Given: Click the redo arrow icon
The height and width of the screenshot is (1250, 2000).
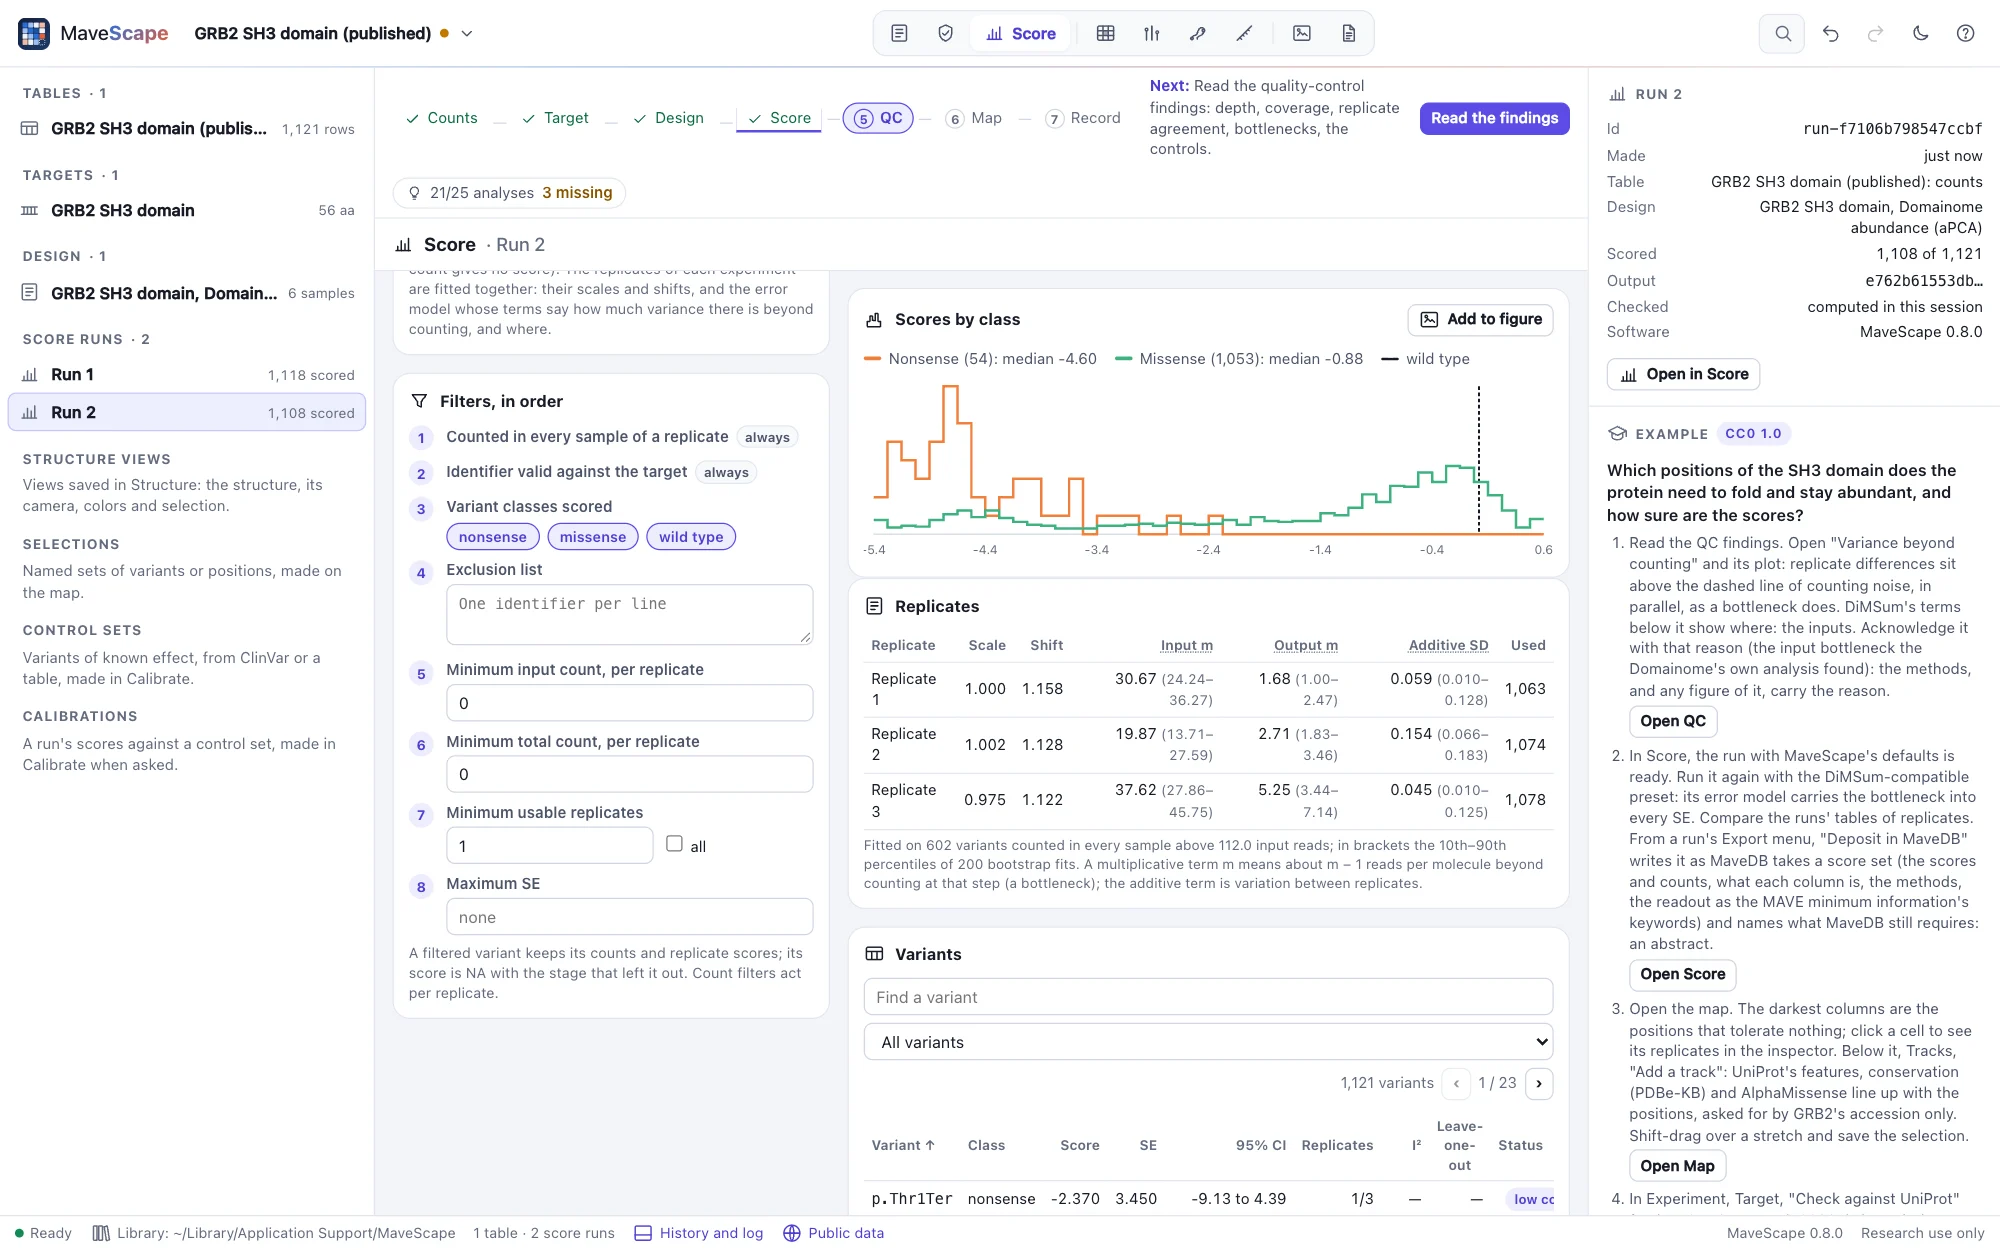Looking at the screenshot, I should tap(1875, 33).
